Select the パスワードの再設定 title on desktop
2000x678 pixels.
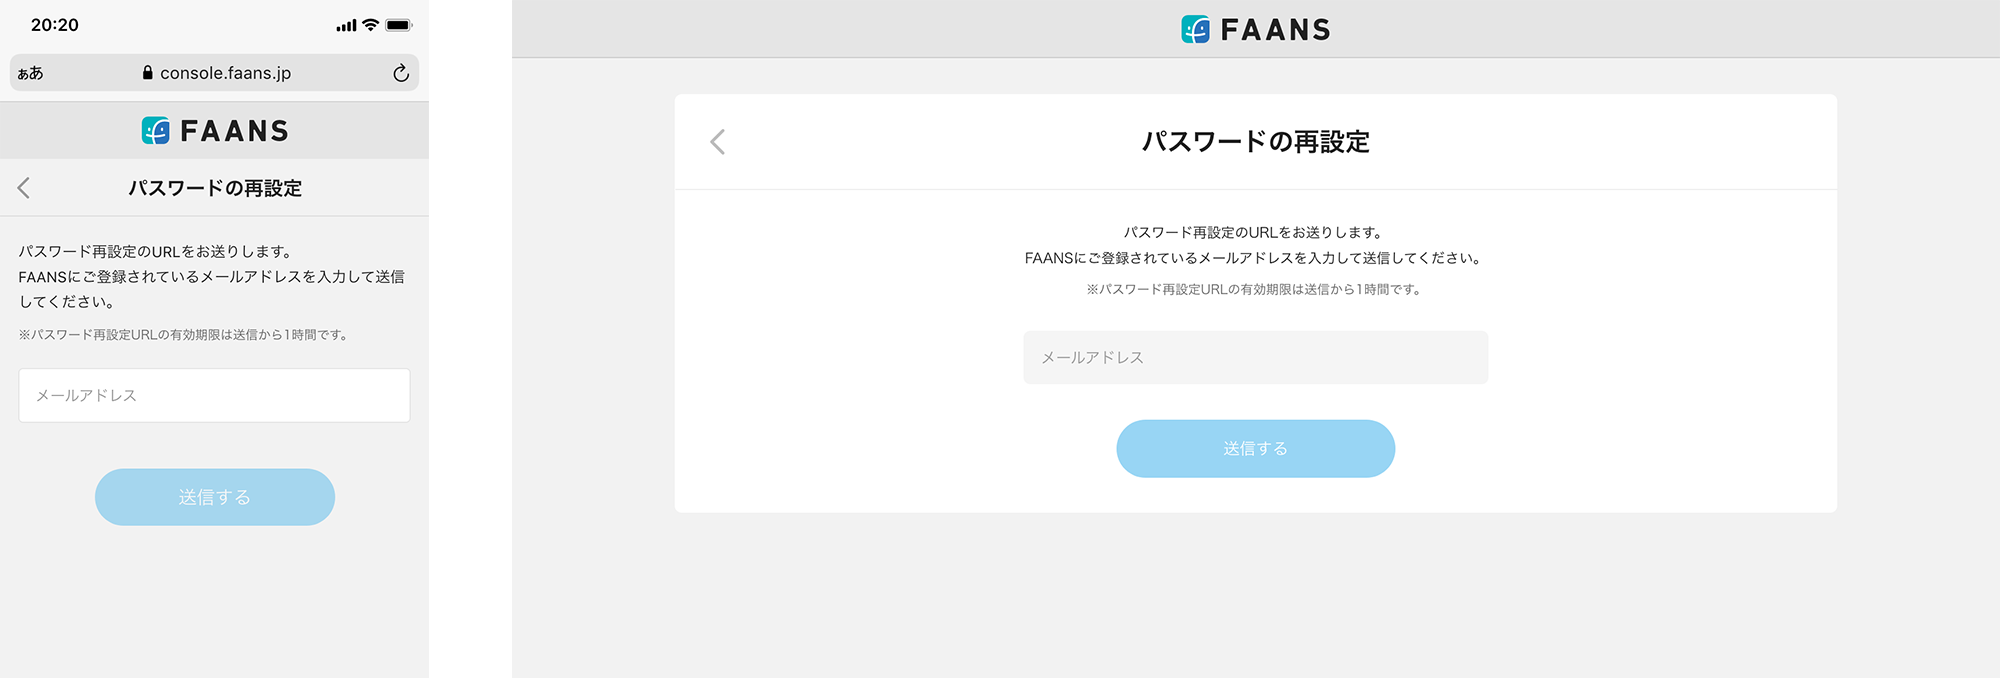[1256, 142]
